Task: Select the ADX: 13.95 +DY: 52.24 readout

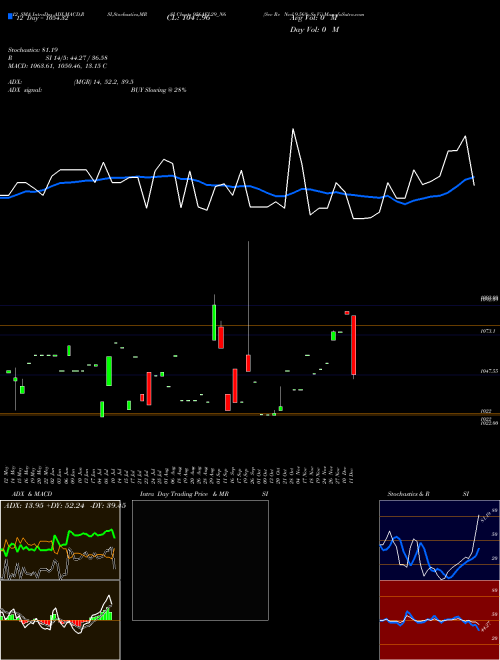Action: pos(65,506)
